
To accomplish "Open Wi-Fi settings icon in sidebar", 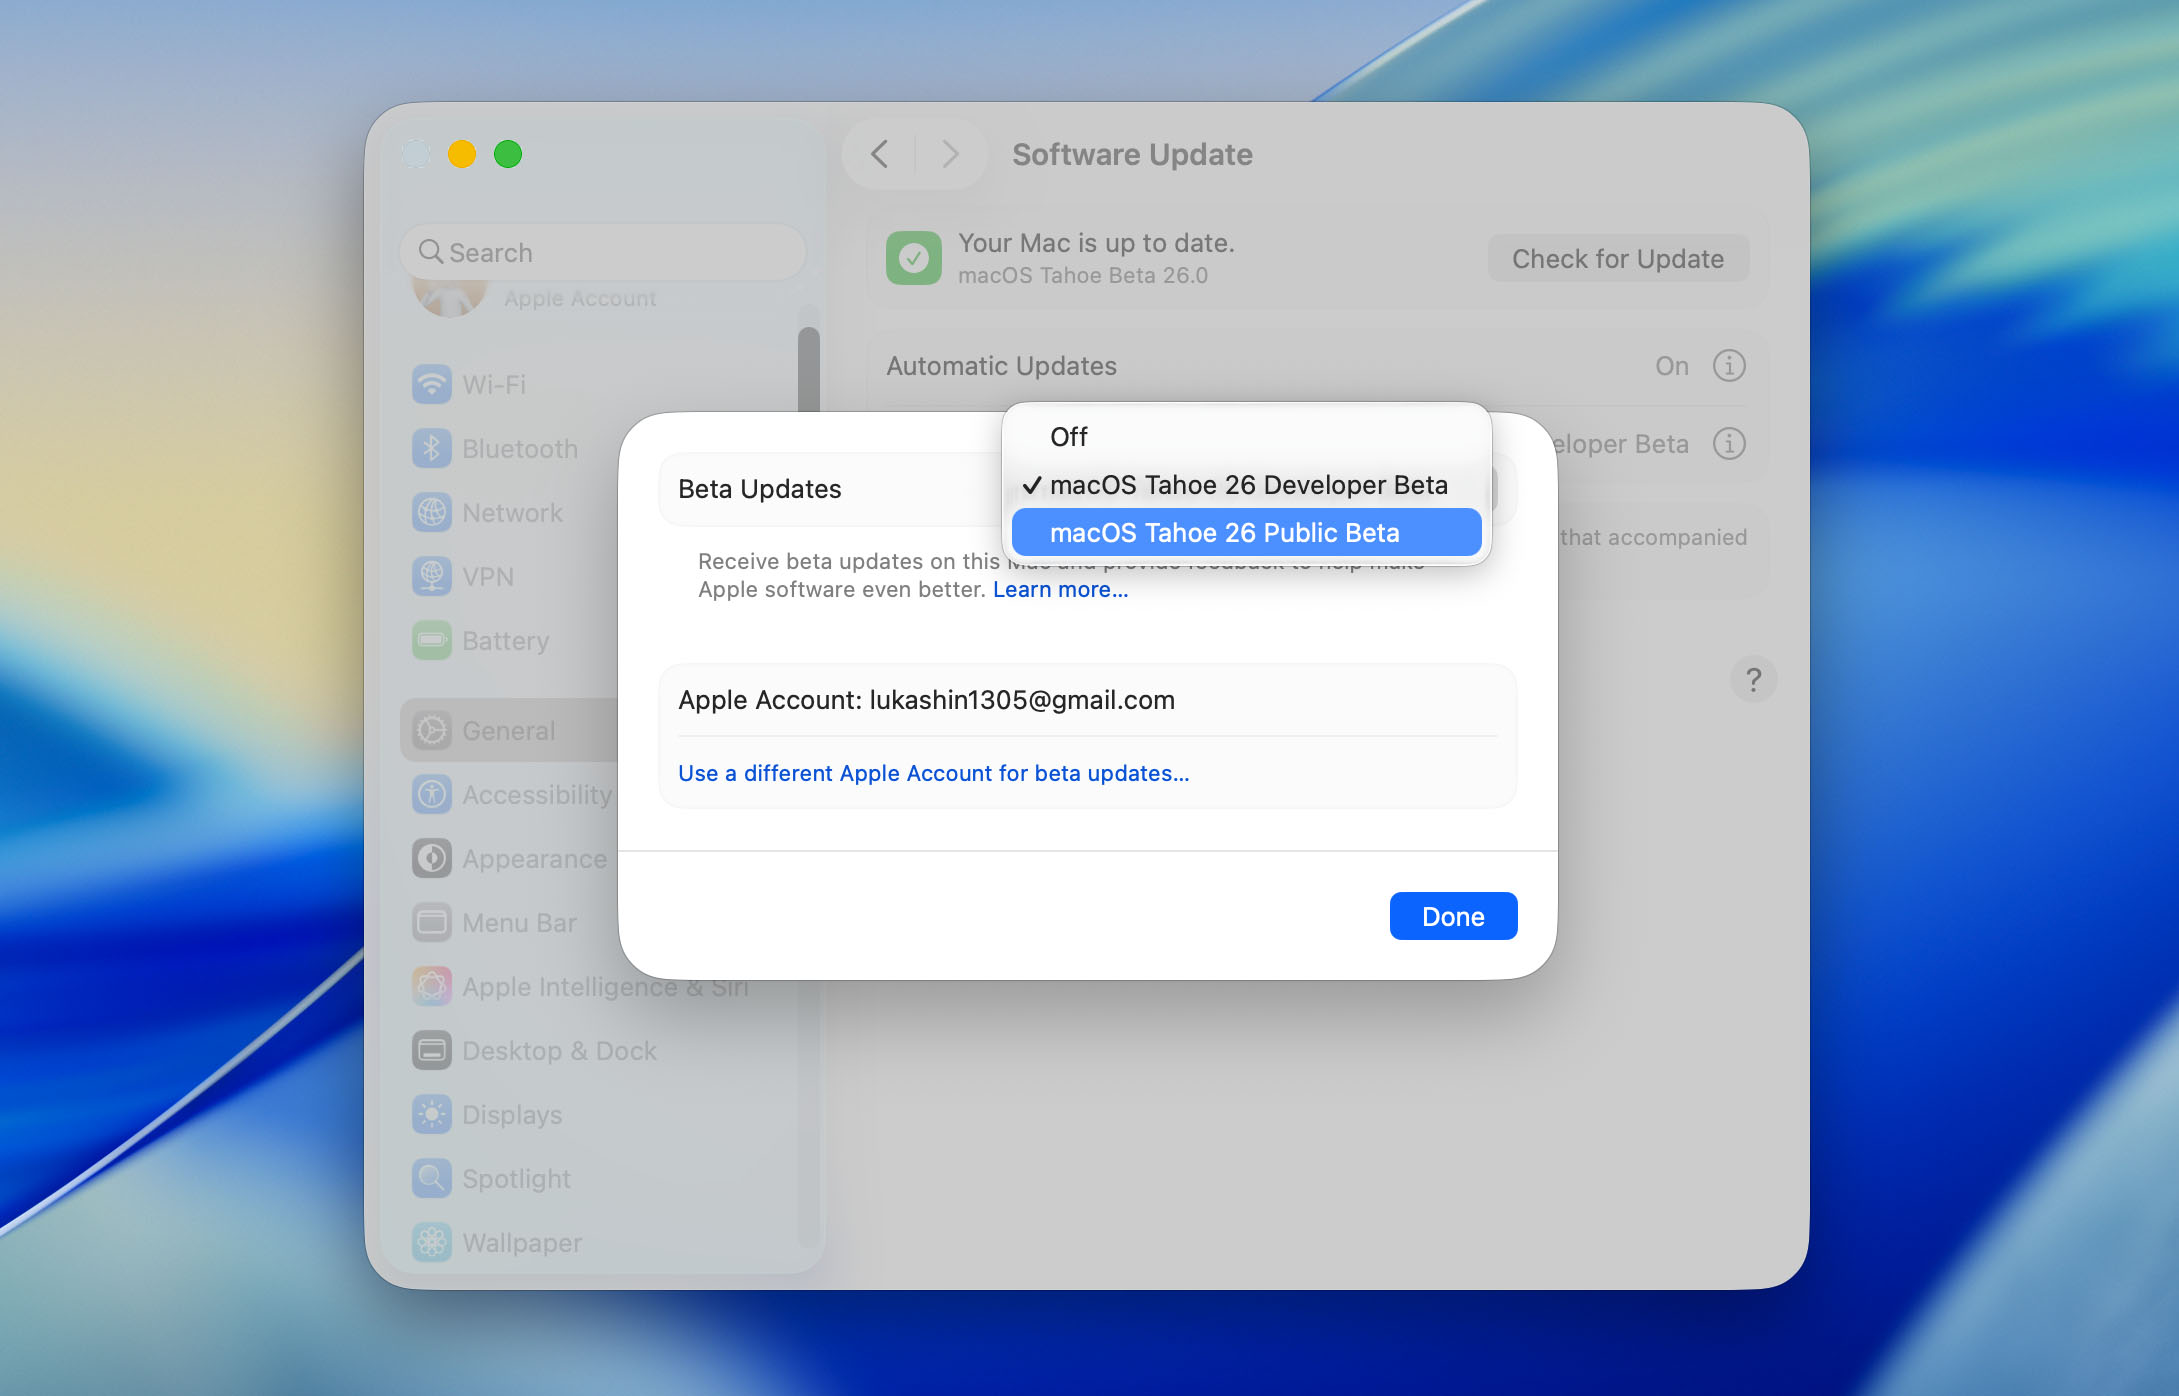I will tap(432, 384).
